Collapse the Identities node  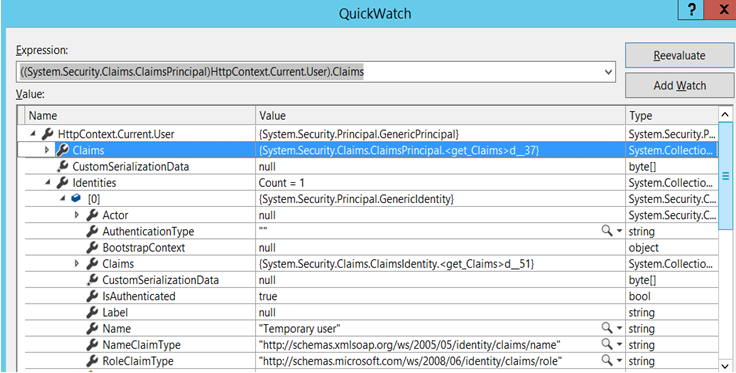click(47, 183)
